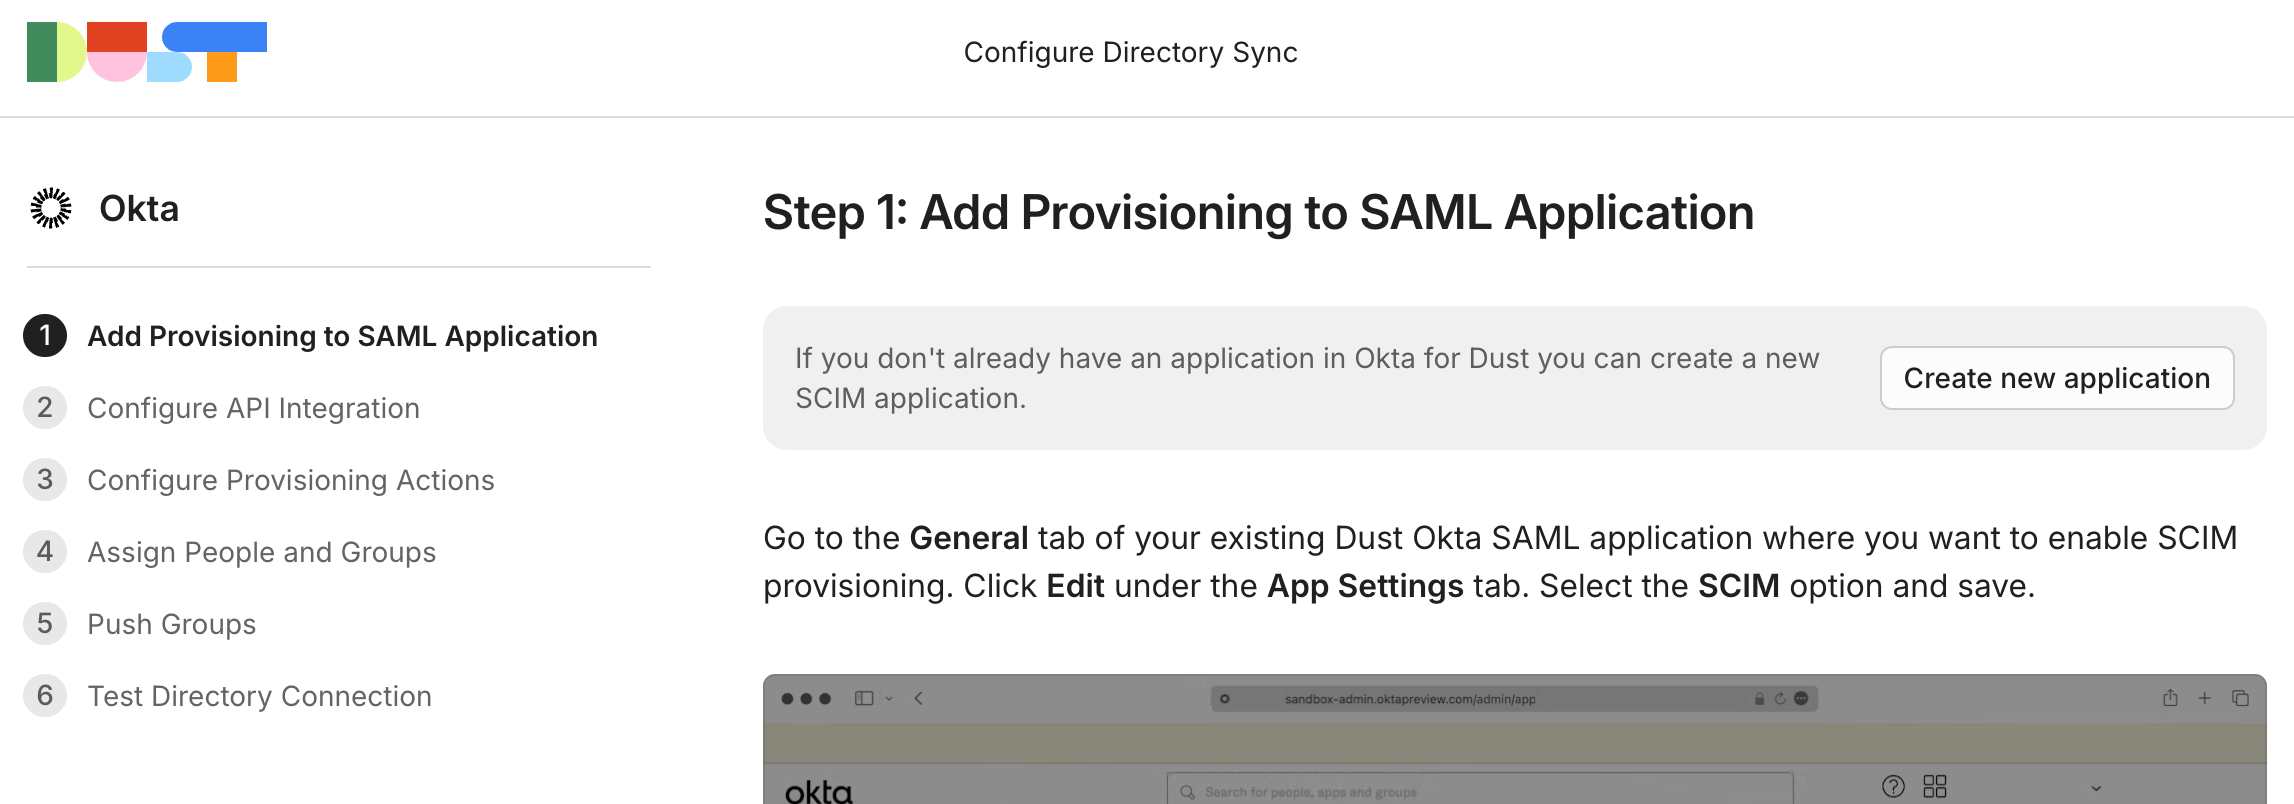Click the Create new application button
Viewport: 2294px width, 804px height.
click(x=2057, y=378)
